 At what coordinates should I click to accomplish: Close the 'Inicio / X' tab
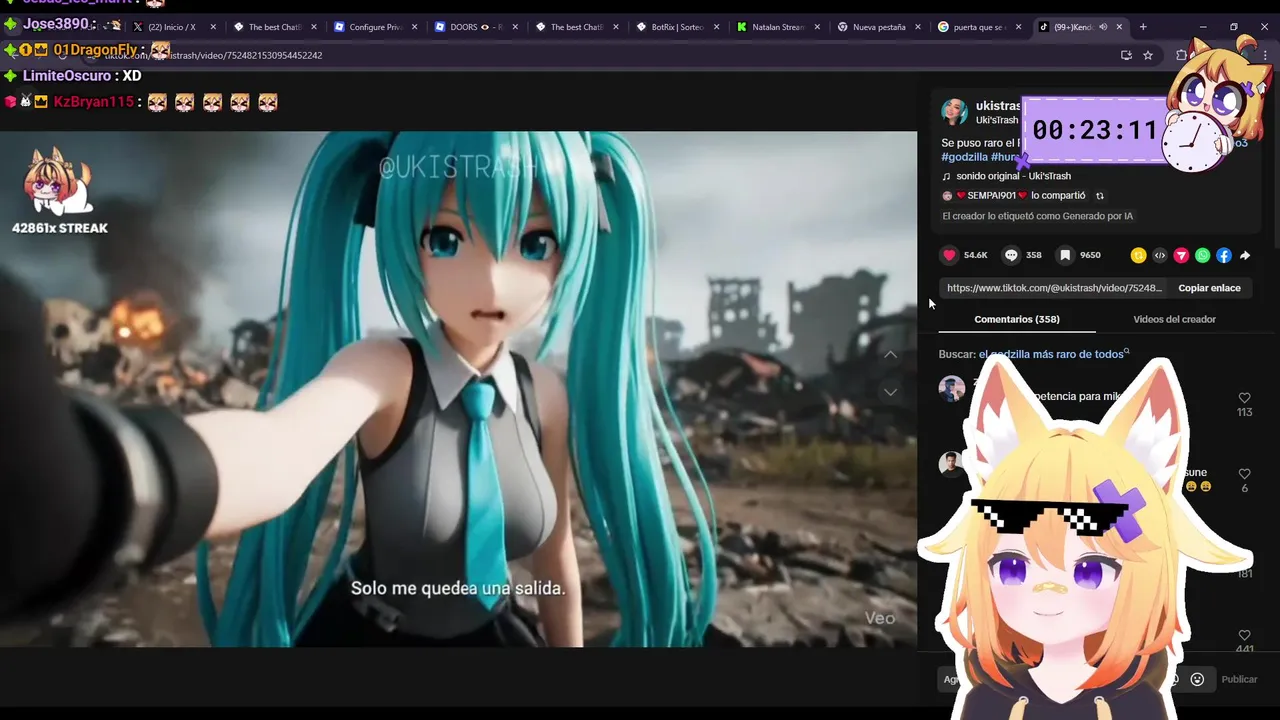click(x=213, y=27)
